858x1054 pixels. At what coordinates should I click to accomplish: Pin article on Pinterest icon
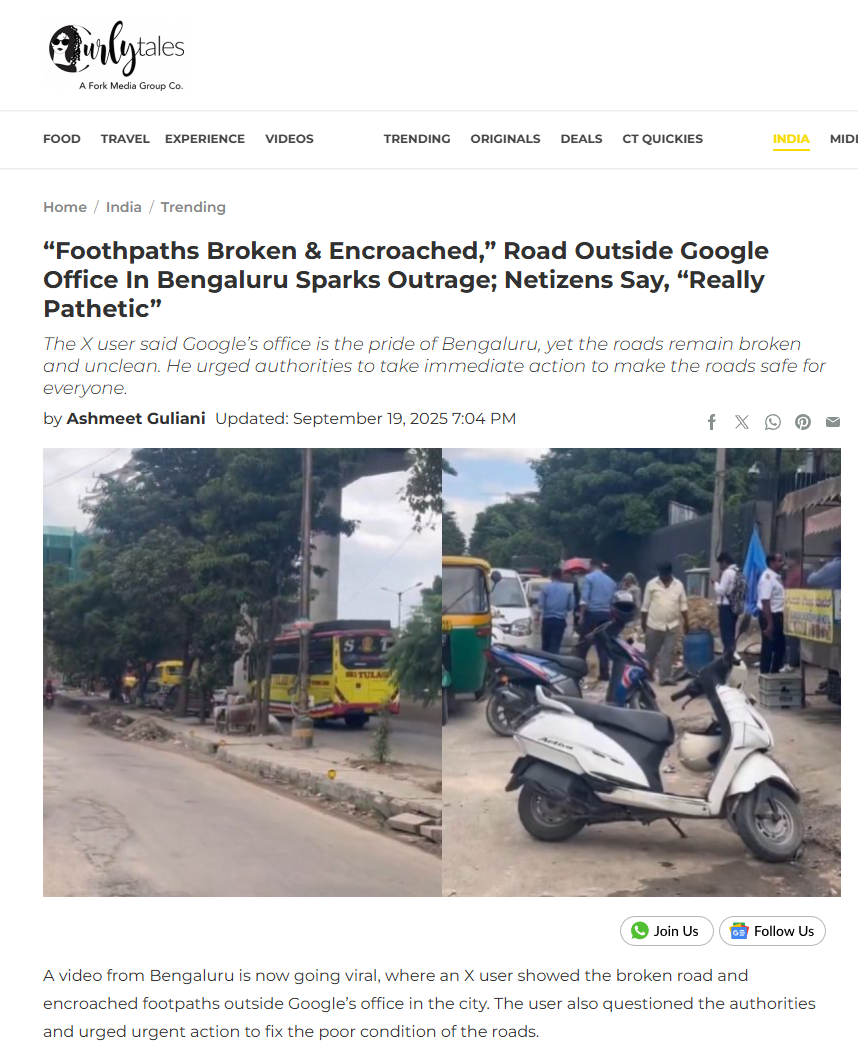pos(803,422)
